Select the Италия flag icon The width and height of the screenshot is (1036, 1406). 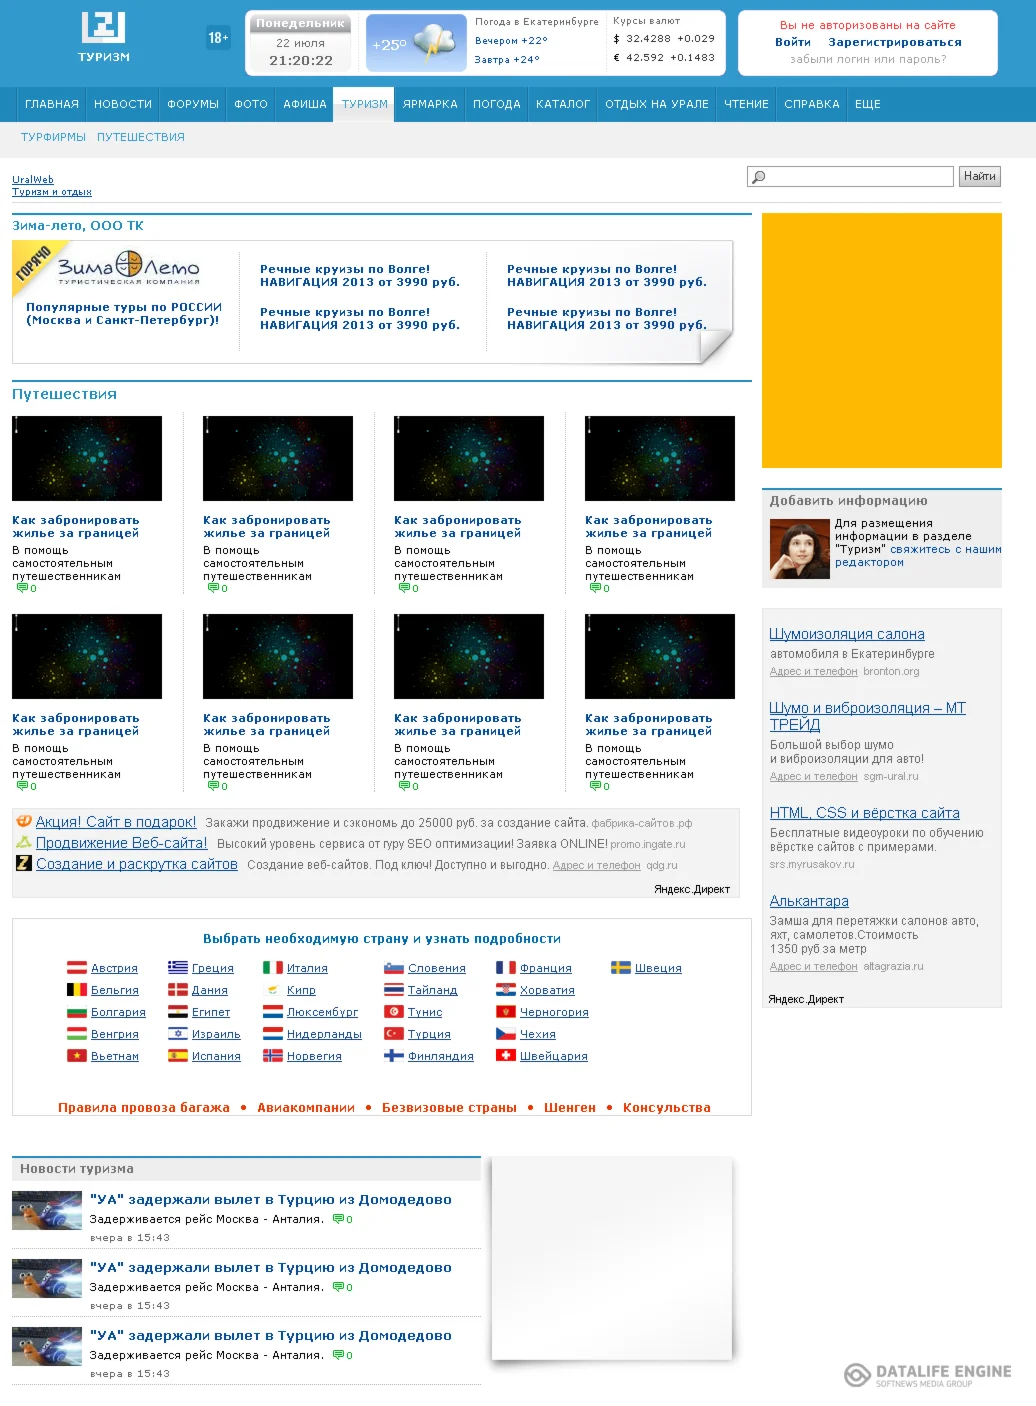pos(273,968)
